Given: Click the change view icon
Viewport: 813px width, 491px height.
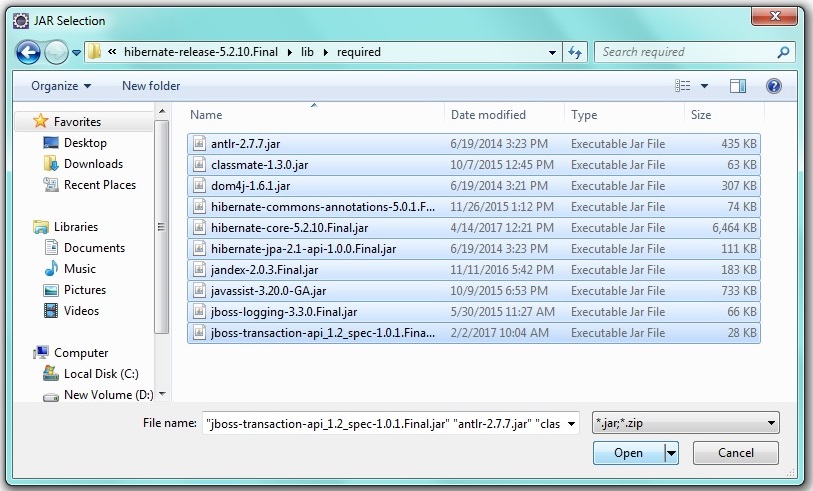Looking at the screenshot, I should [682, 86].
